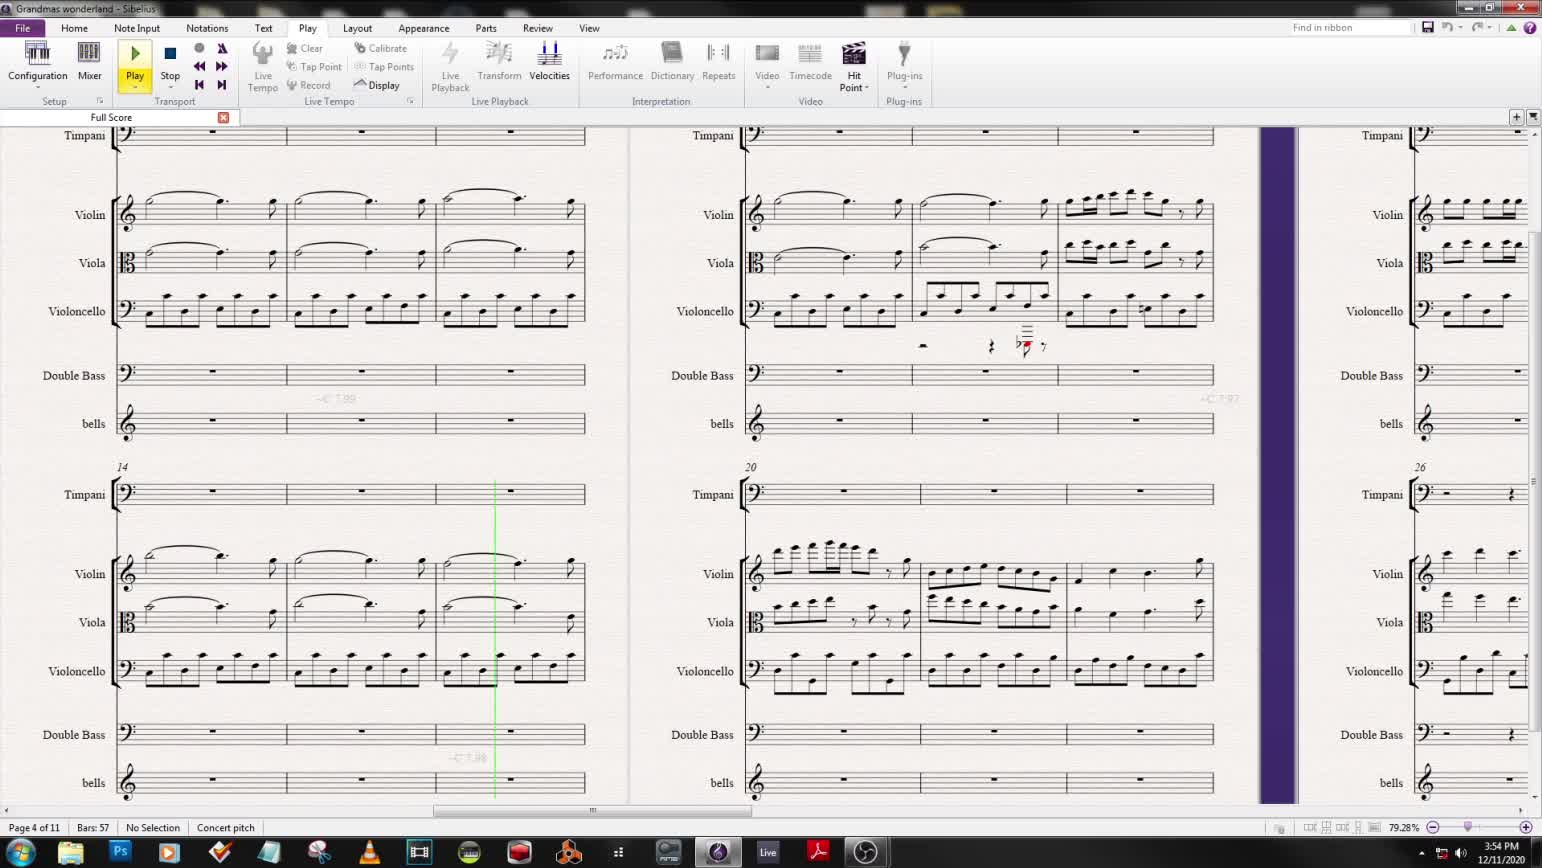Click the Save icon in title area
This screenshot has height=868, width=1542.
point(1428,28)
